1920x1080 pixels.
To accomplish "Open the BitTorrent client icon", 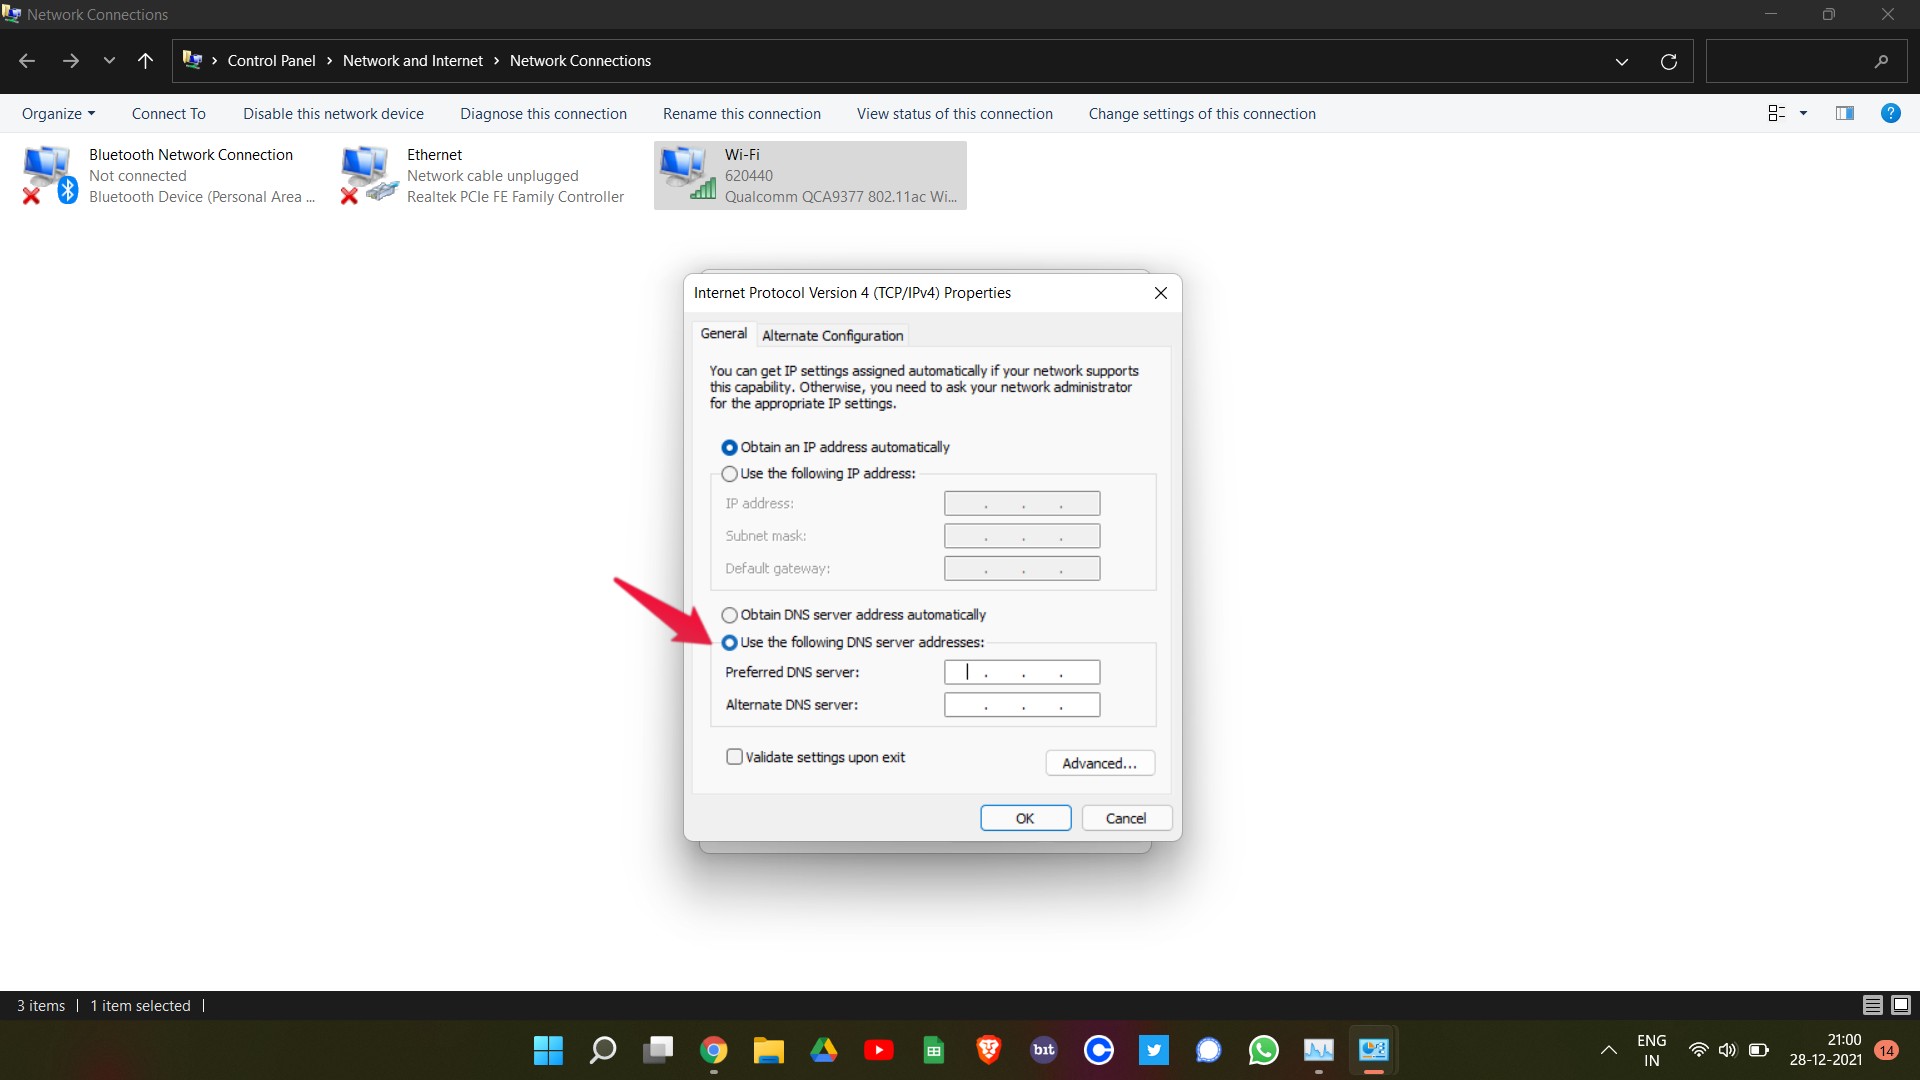I will pyautogui.click(x=1043, y=1051).
